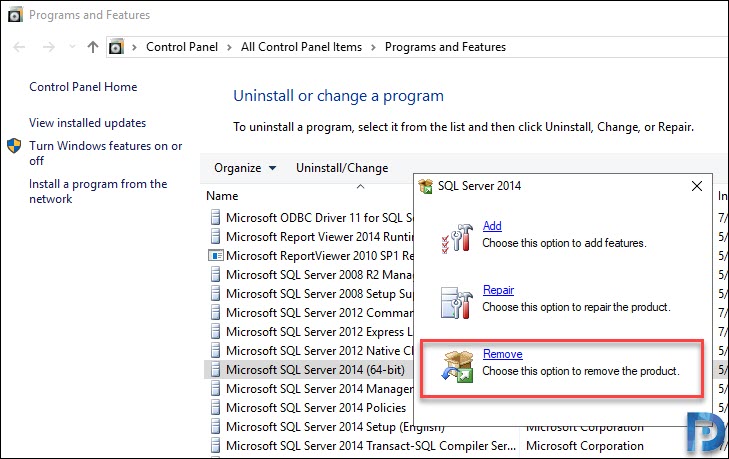
Task: Open the recent locations dropdown arrow
Action: [x=72, y=47]
